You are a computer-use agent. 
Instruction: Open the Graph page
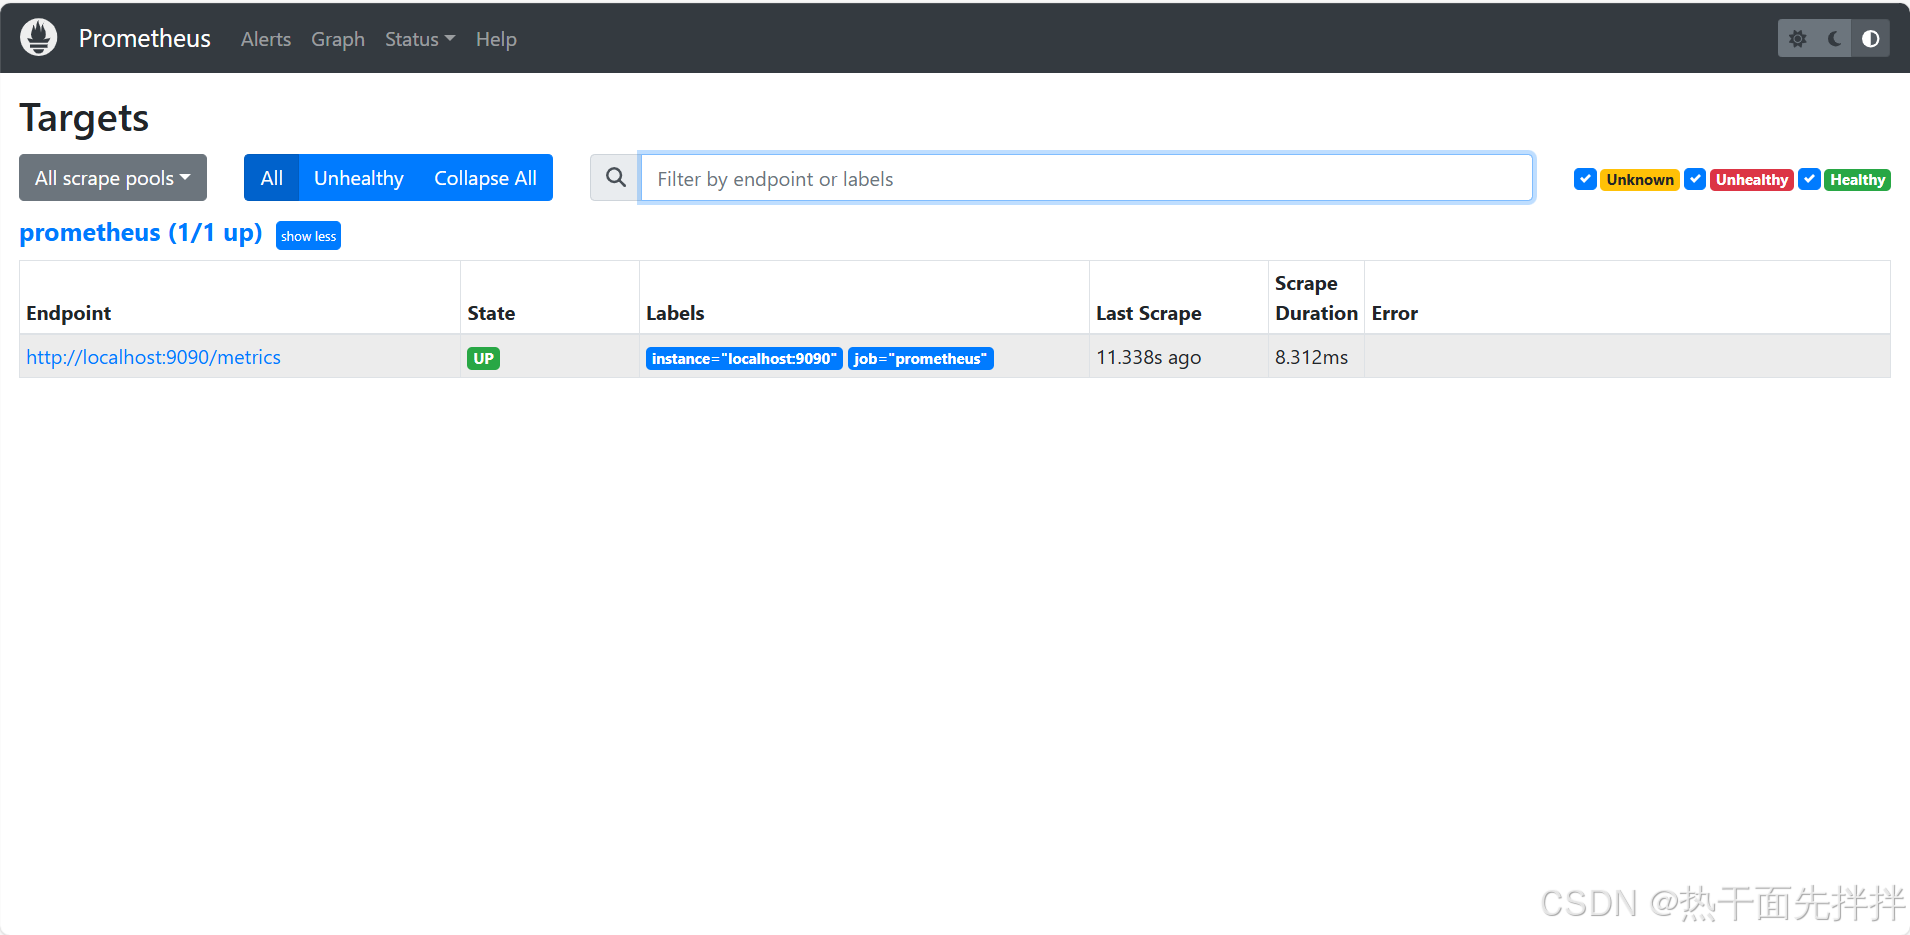point(338,39)
